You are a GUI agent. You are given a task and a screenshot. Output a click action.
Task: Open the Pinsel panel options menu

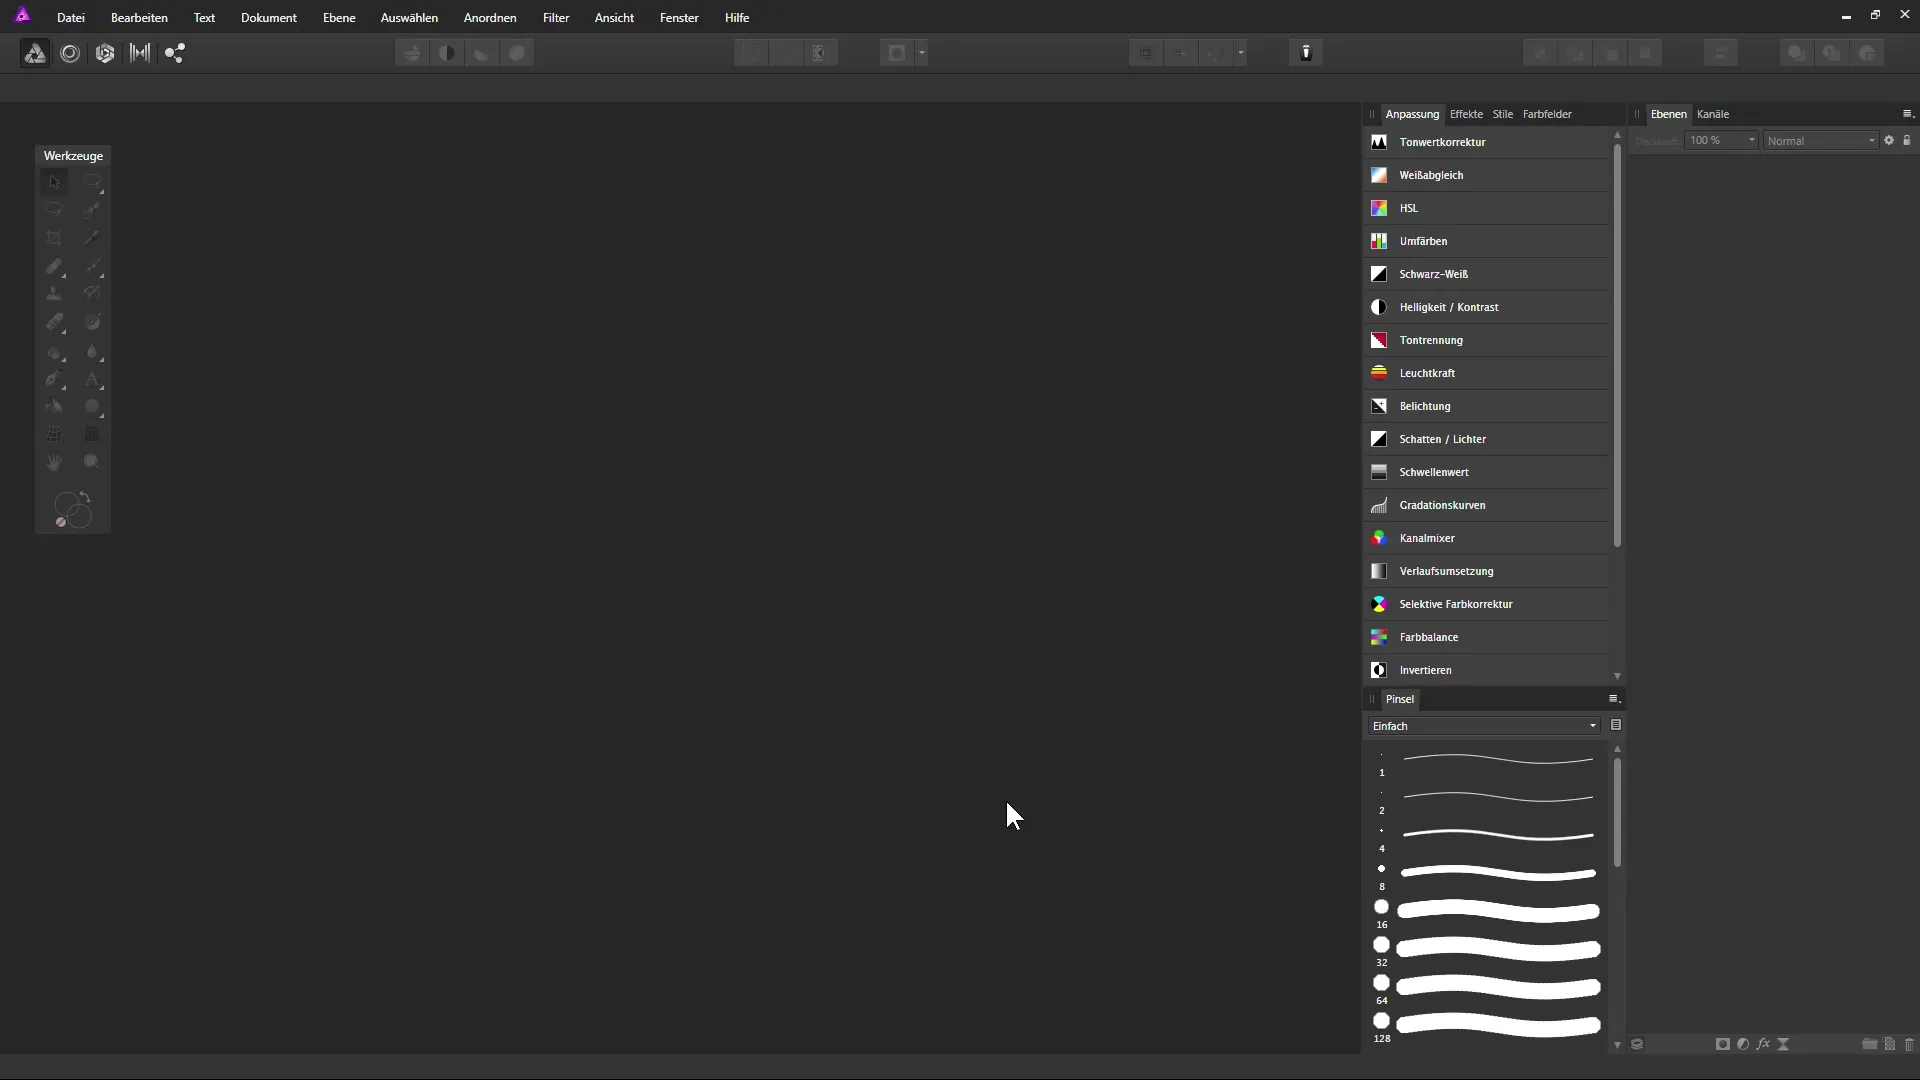point(1613,699)
